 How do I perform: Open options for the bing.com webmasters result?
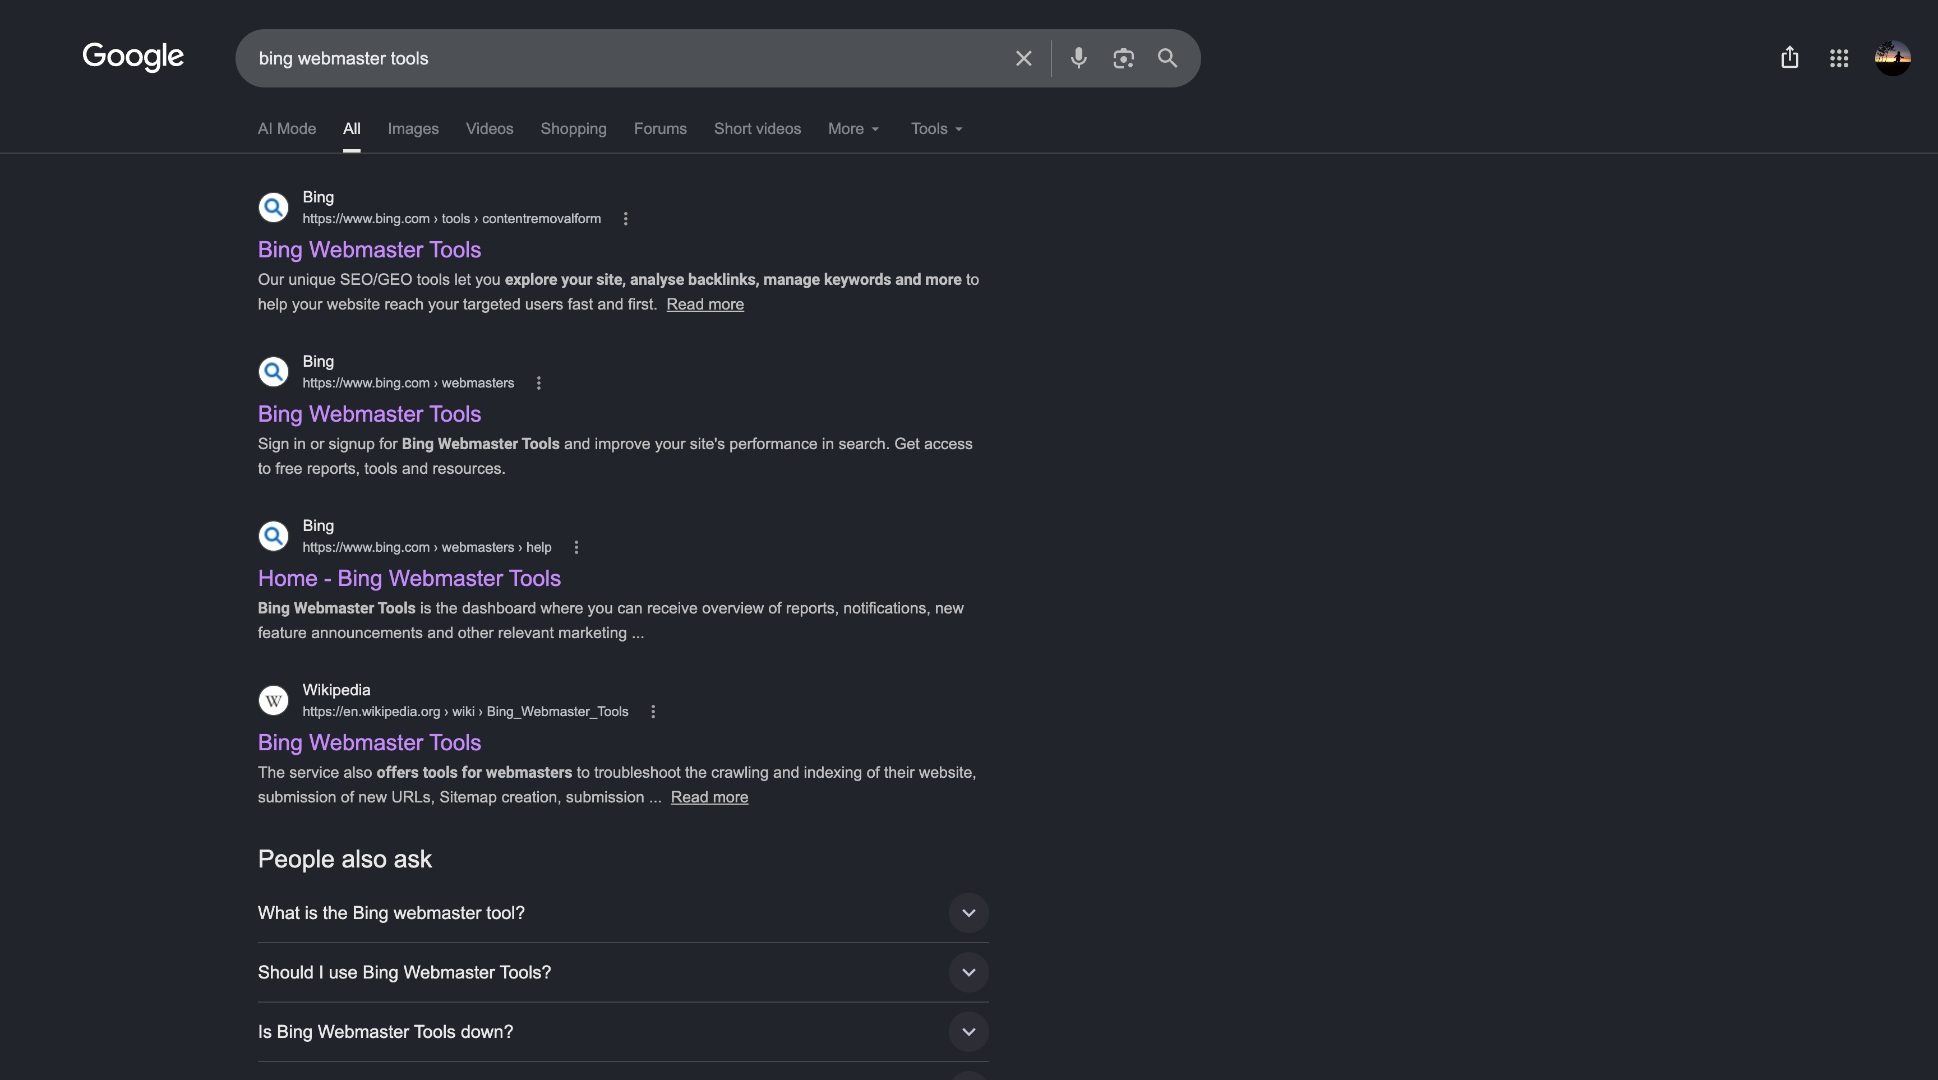[x=539, y=383]
